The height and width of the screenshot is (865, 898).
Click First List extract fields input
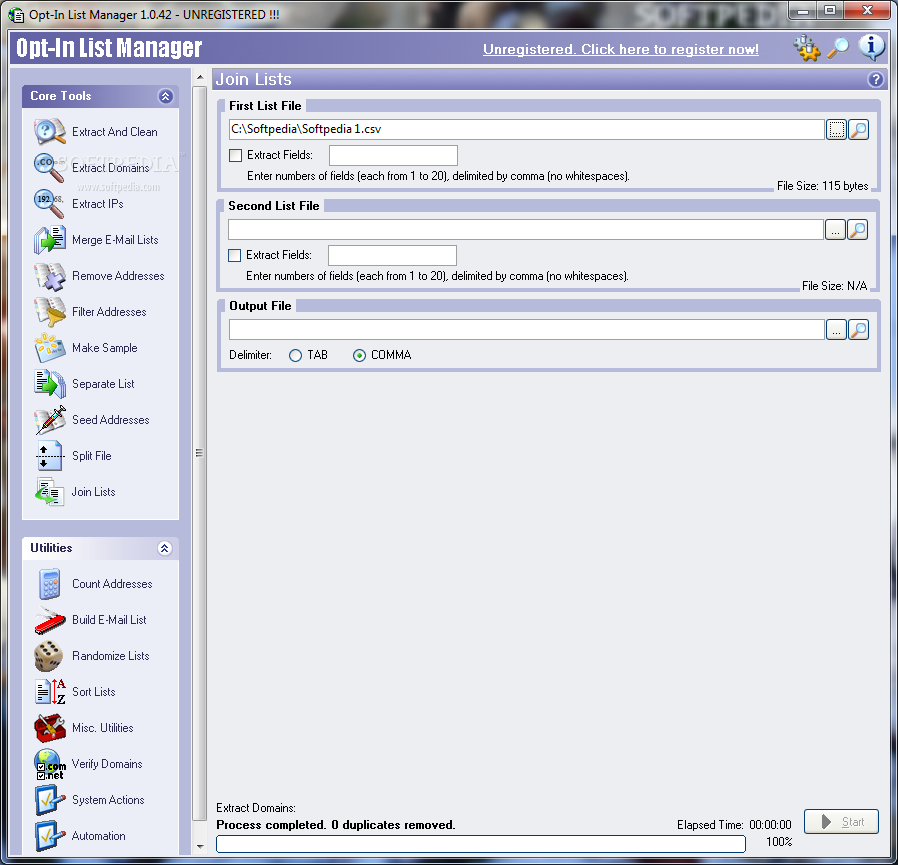click(393, 155)
